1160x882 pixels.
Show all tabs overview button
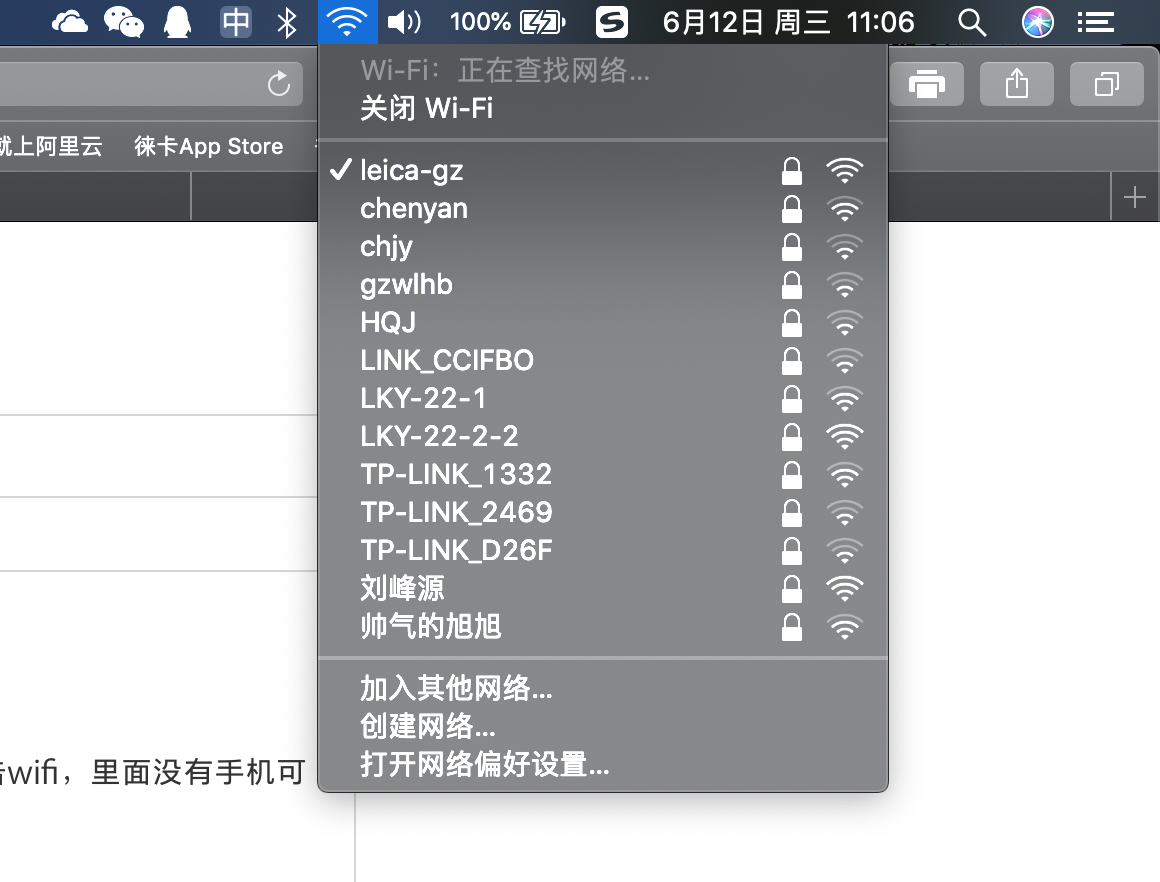(x=1107, y=84)
